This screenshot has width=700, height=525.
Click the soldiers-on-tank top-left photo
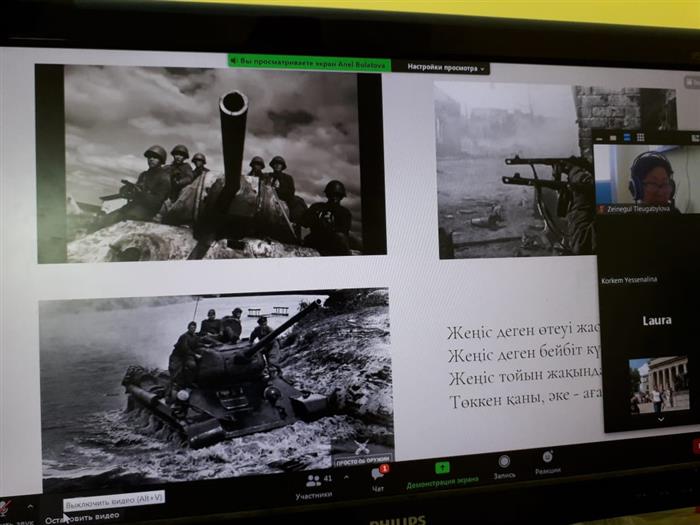210,164
